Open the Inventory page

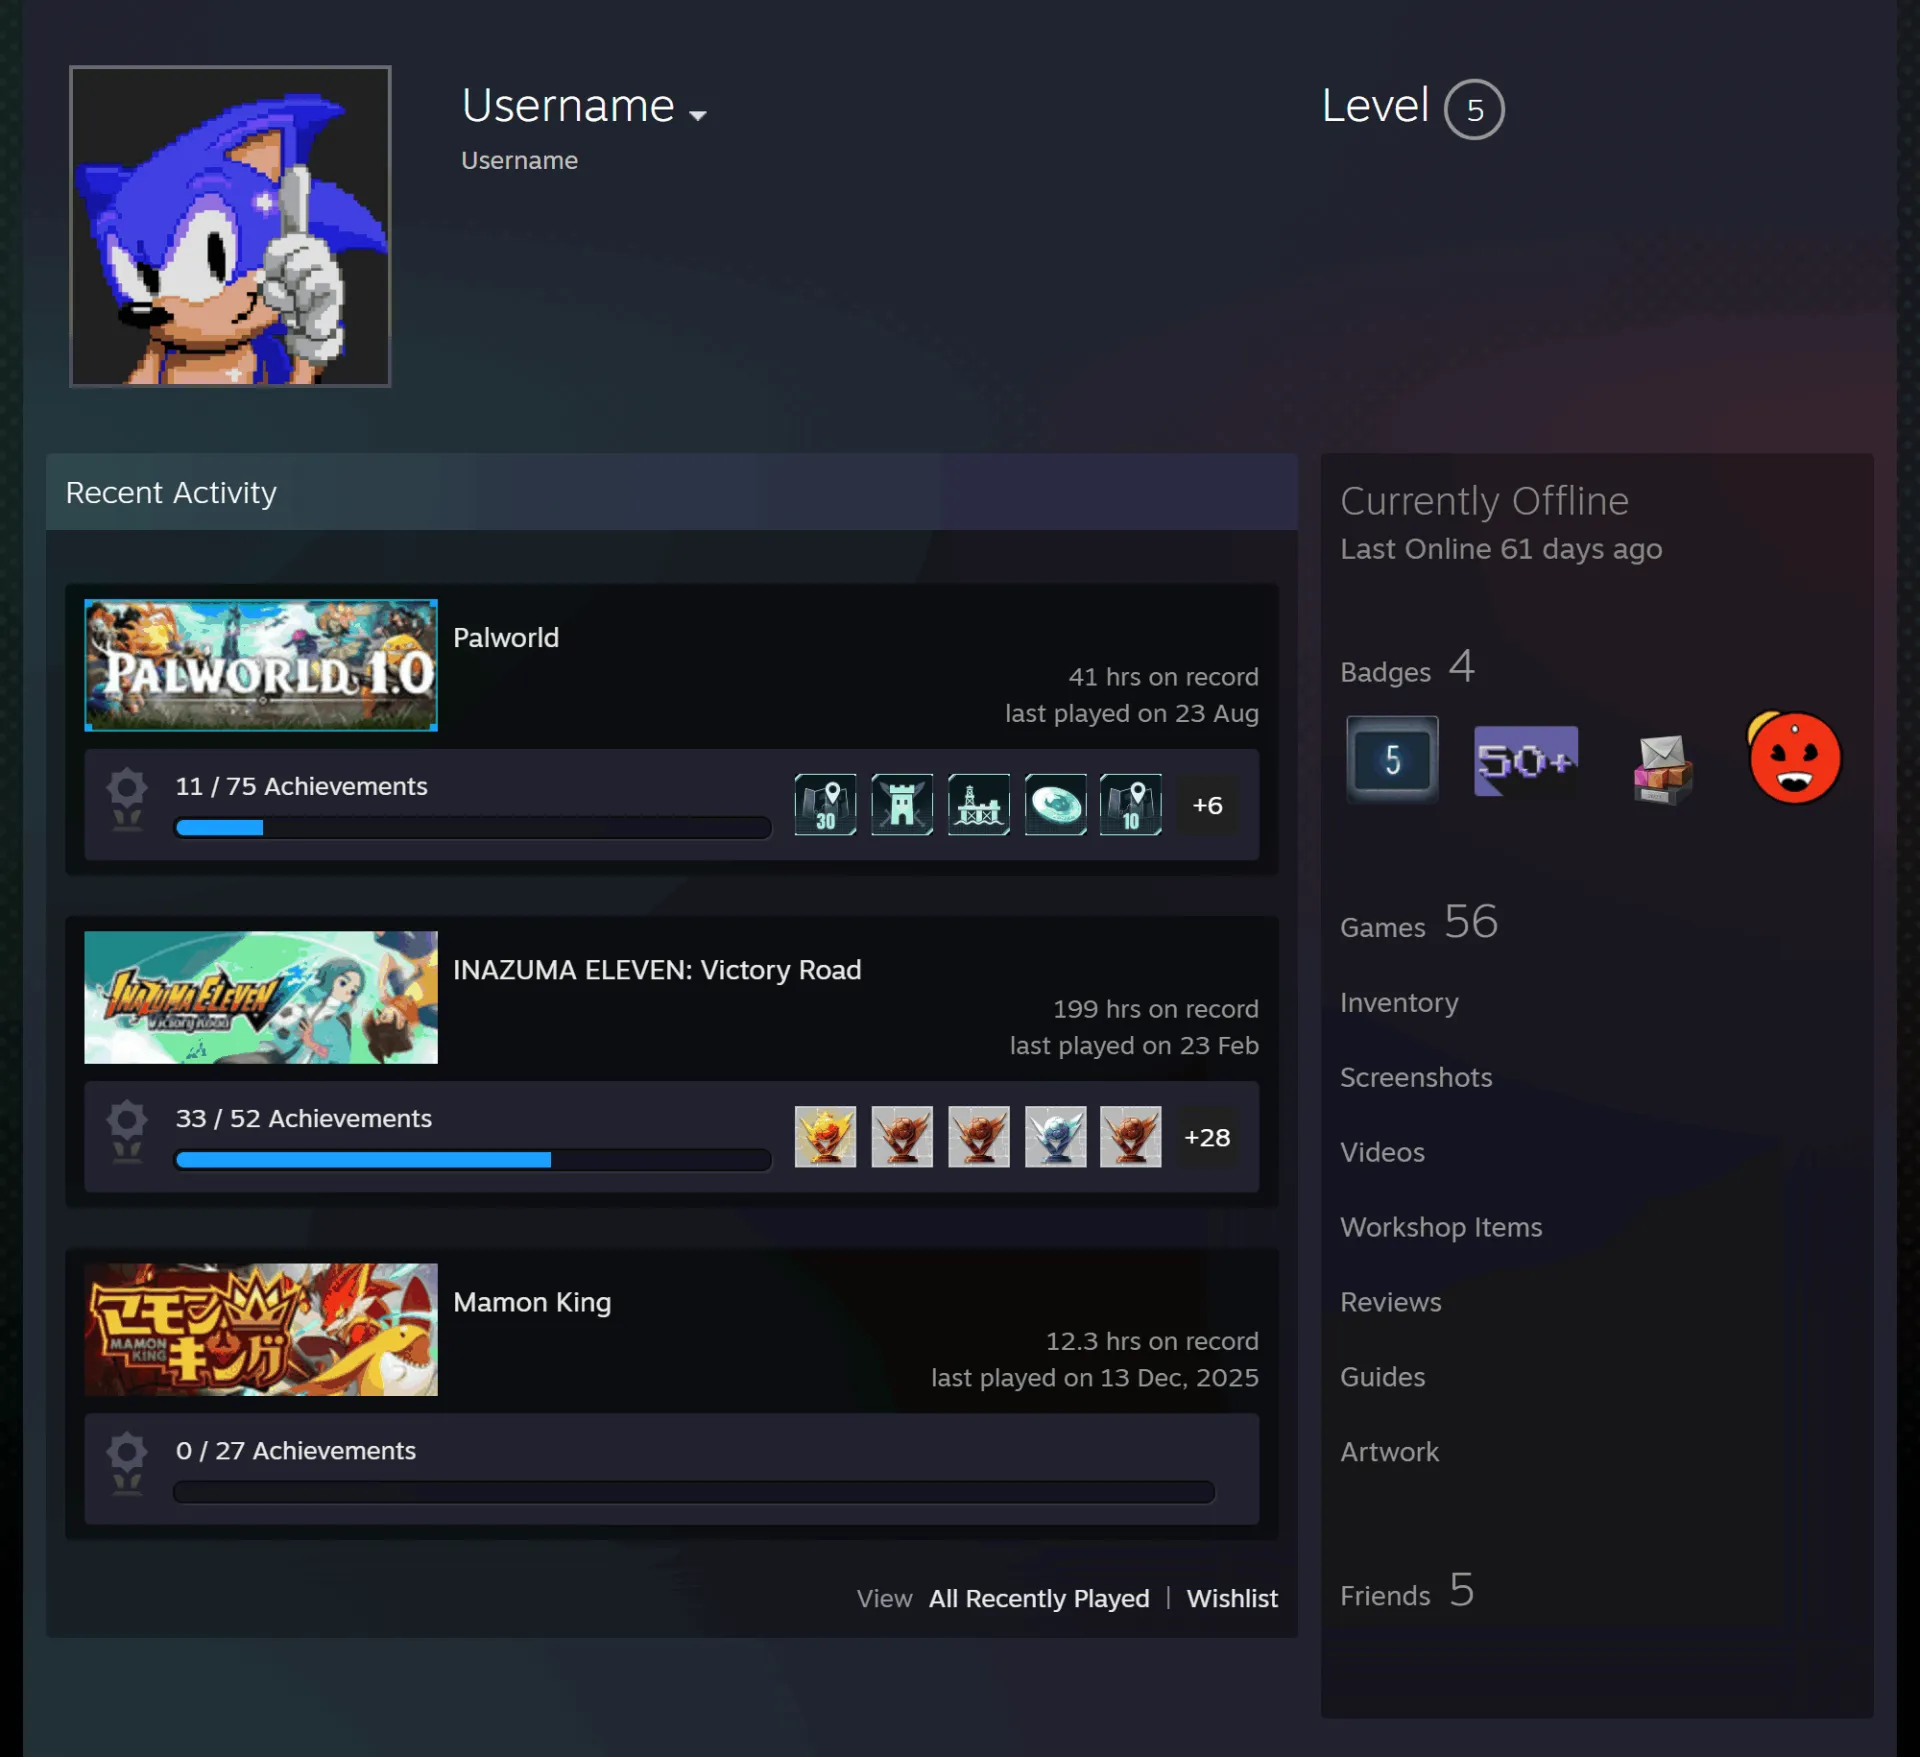1399,1002
